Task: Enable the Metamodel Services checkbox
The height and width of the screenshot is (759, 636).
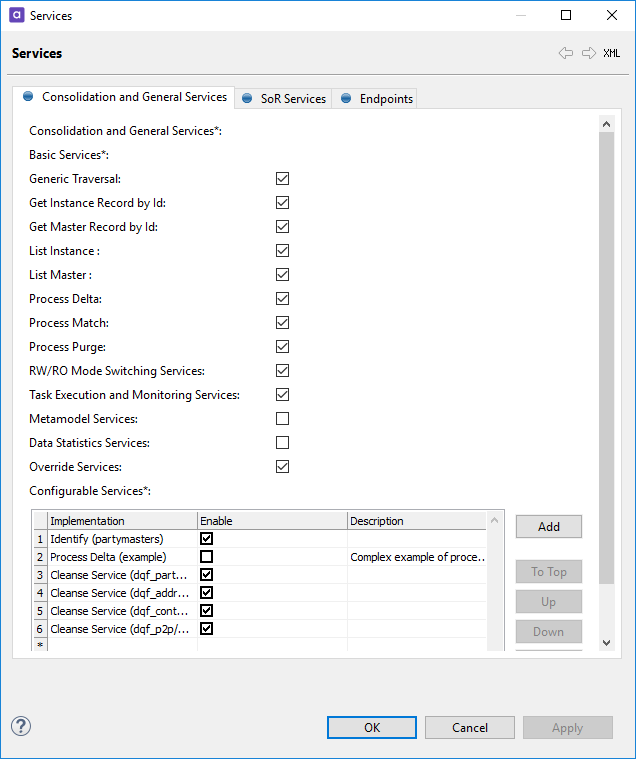Action: 282,419
